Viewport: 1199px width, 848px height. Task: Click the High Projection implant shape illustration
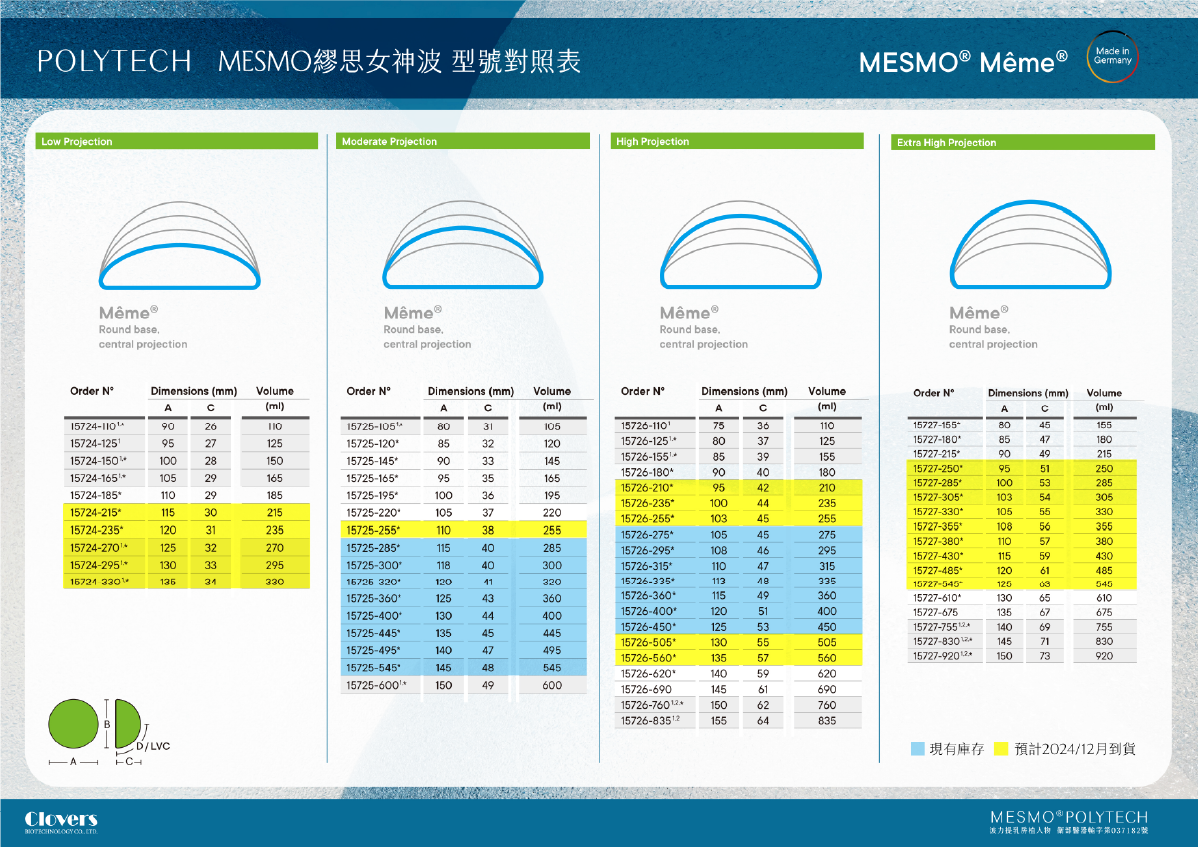740,245
